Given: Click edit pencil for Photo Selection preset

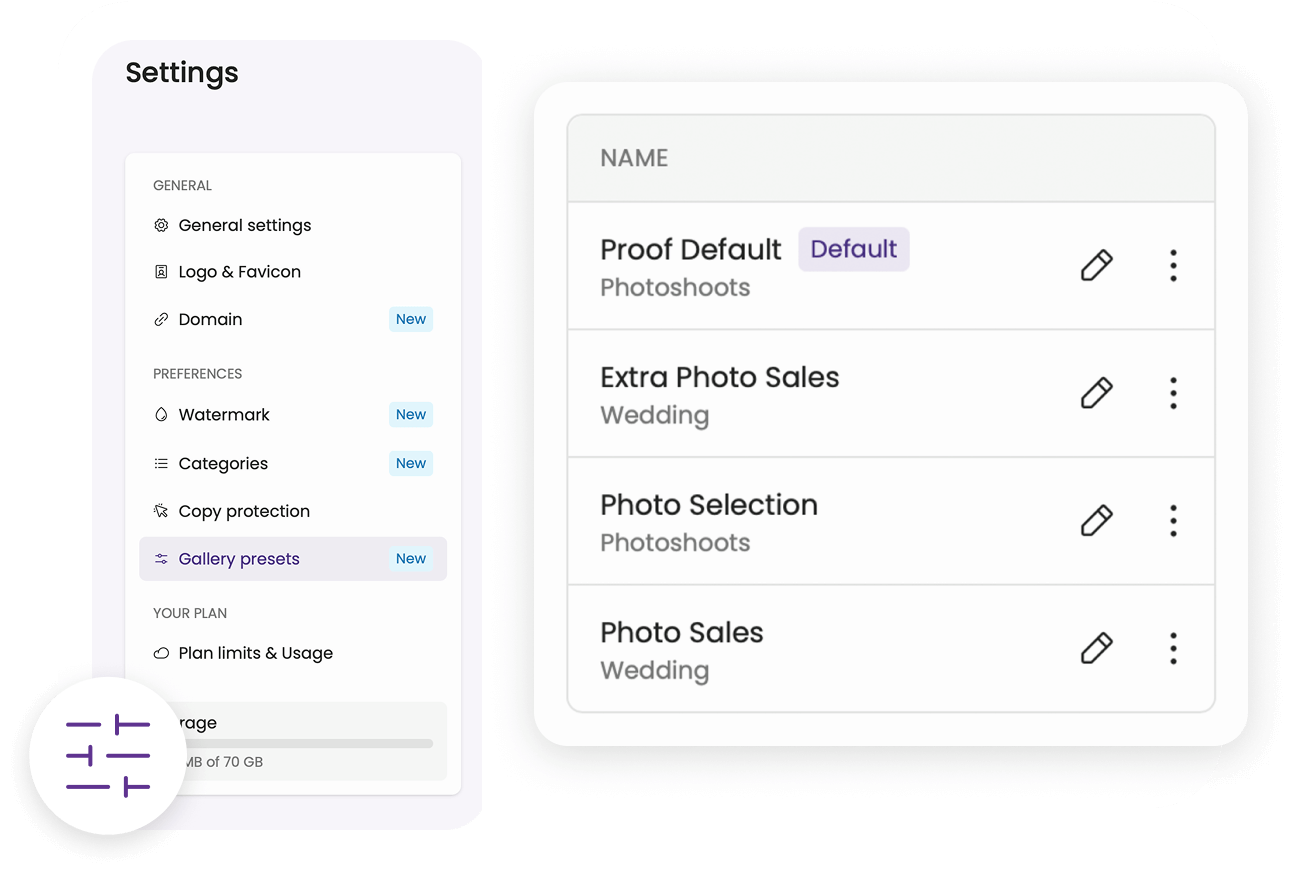Looking at the screenshot, I should click(1096, 521).
